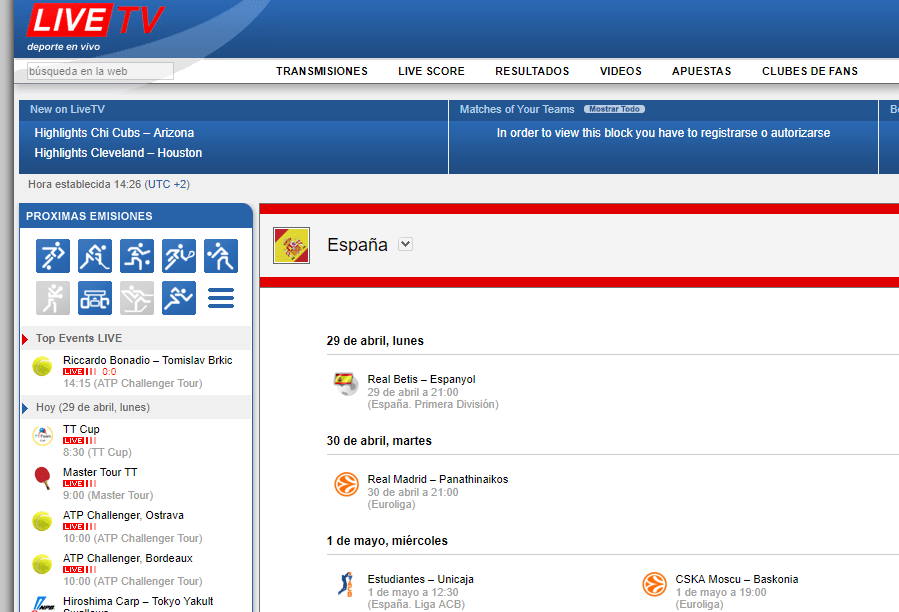Open Highlights Chi Cubs – Arizona link
Viewport: 899px width, 612px height.
[114, 132]
